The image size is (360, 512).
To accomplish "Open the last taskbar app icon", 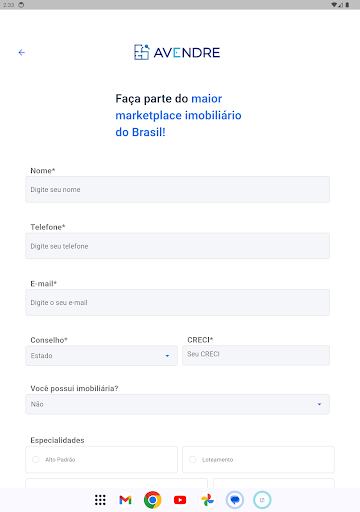I will (x=262, y=500).
